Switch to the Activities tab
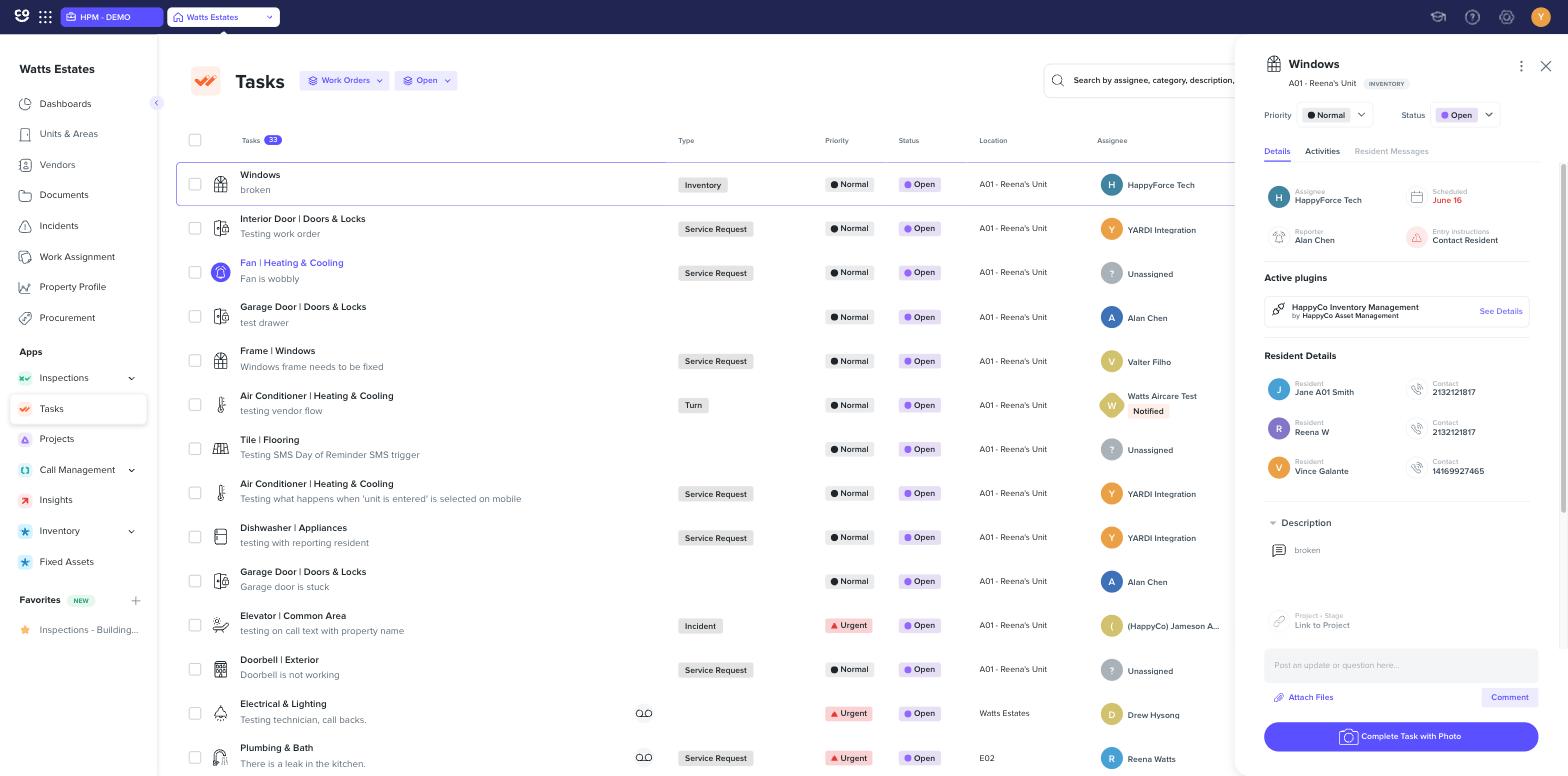The image size is (1568, 776). [x=1322, y=151]
